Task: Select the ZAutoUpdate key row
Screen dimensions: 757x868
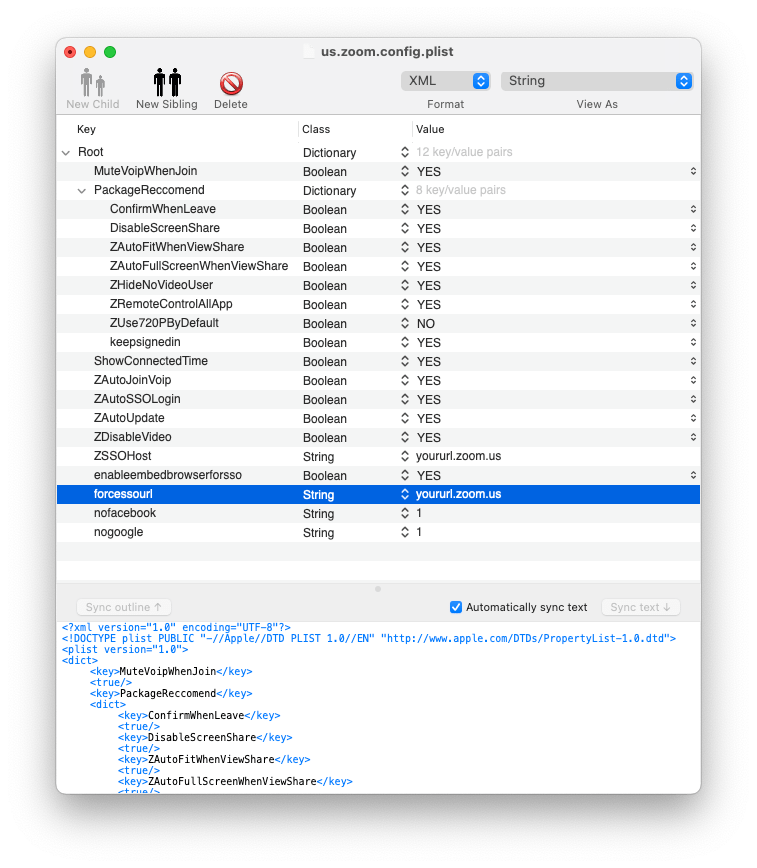Action: [129, 419]
